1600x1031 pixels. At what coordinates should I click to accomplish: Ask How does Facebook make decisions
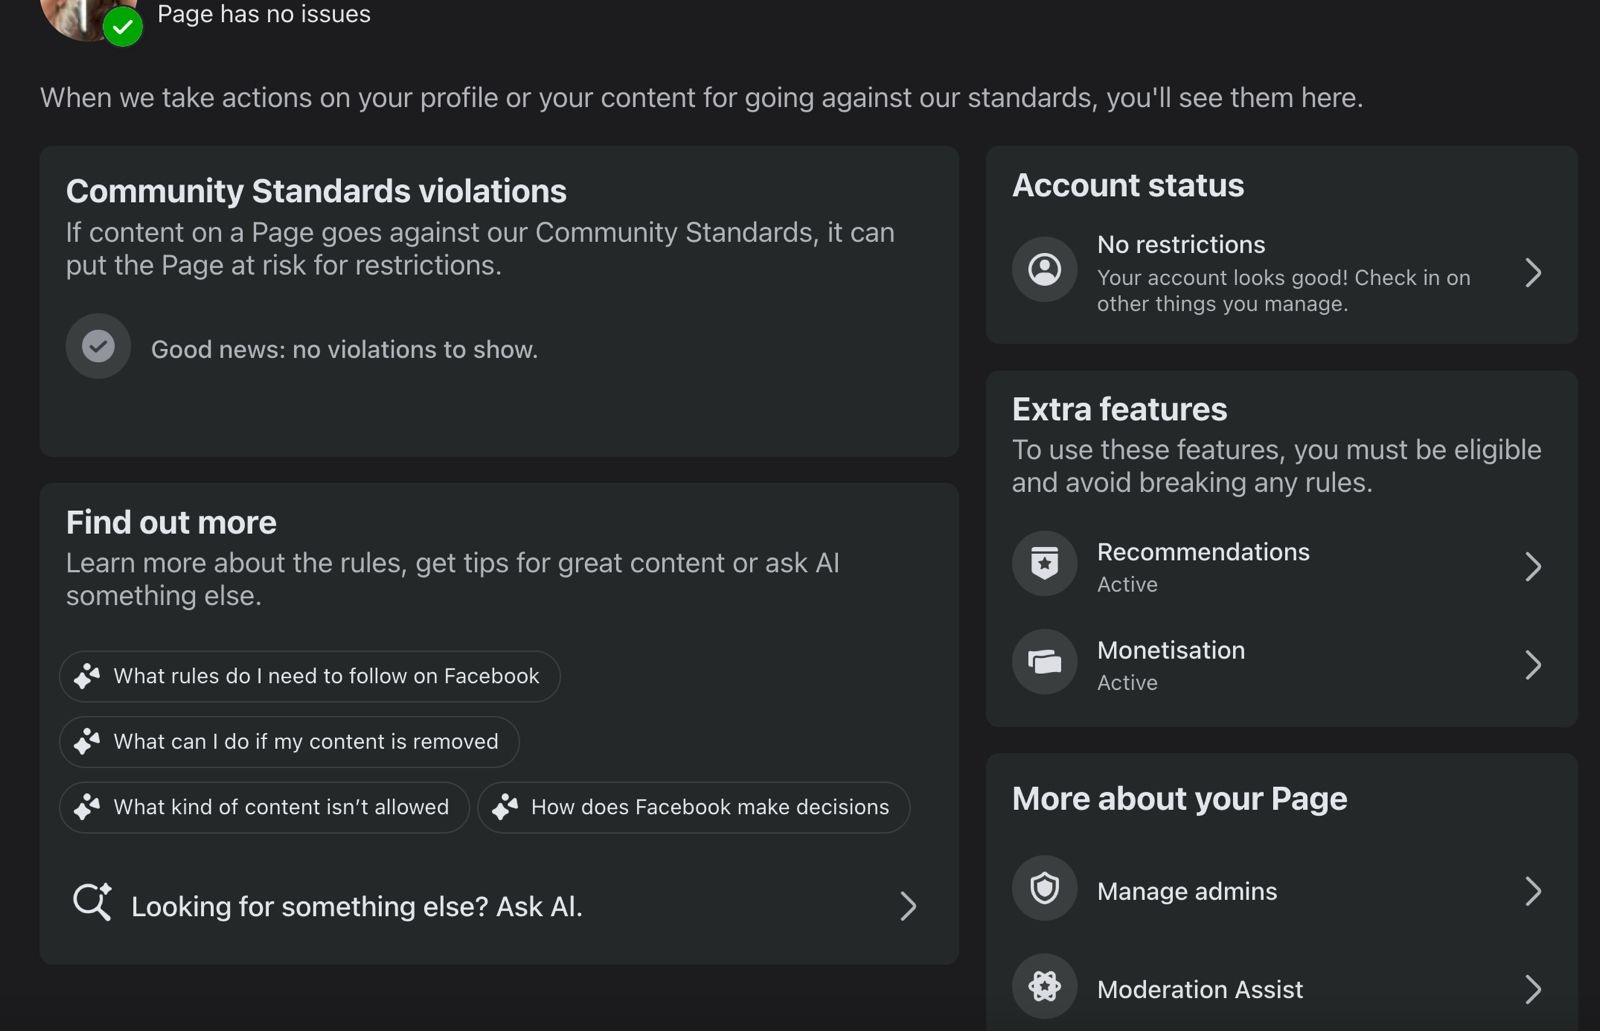tap(694, 807)
